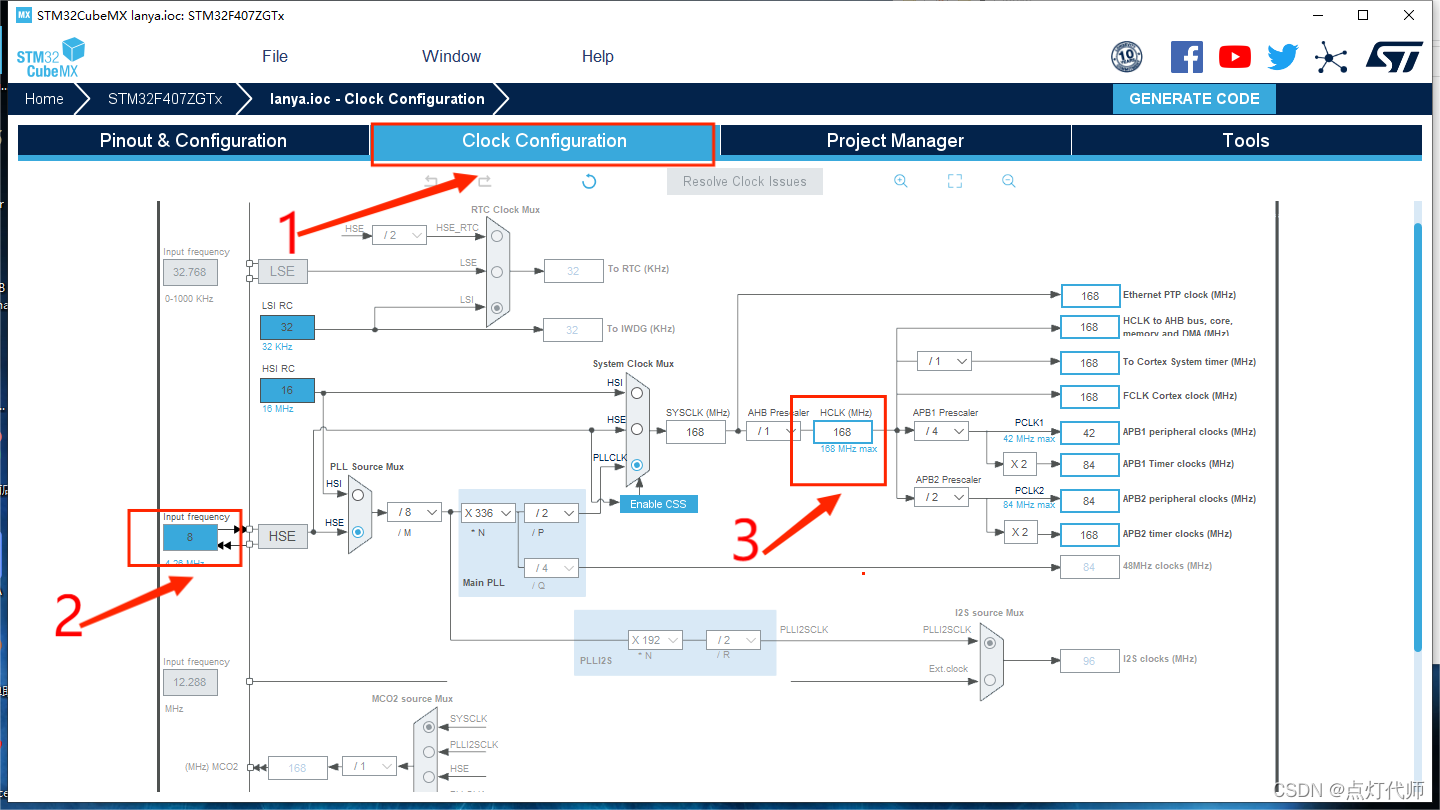Image resolution: width=1440 pixels, height=810 pixels.
Task: Select HSE in PLL Source Mux
Action: [x=358, y=531]
